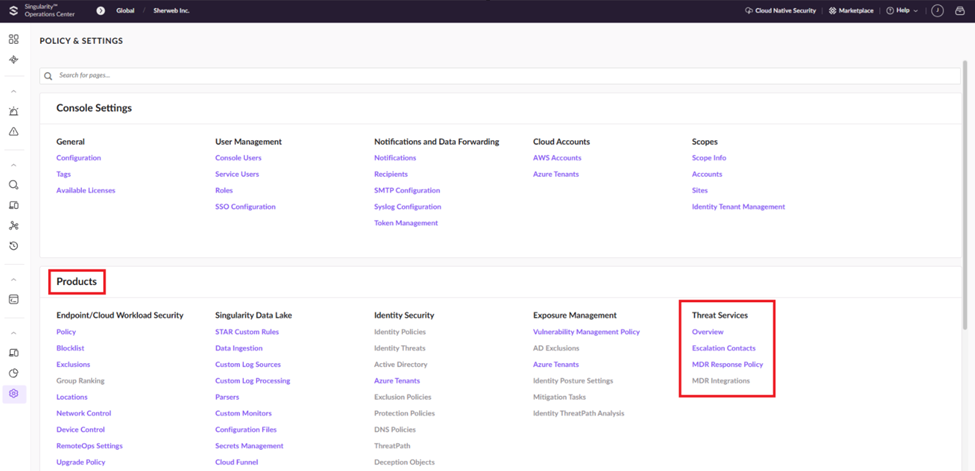Click the Marketplace icon in the top bar

click(x=833, y=11)
